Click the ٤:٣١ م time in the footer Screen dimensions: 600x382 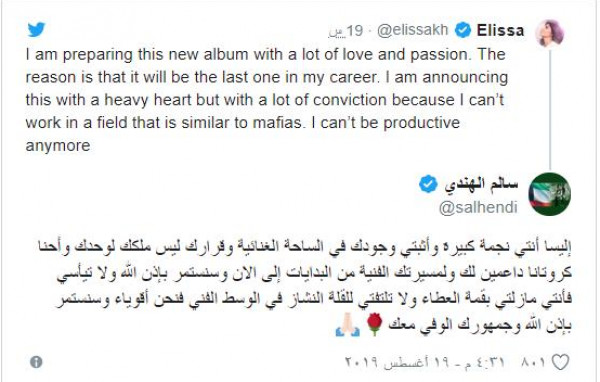click(x=485, y=362)
